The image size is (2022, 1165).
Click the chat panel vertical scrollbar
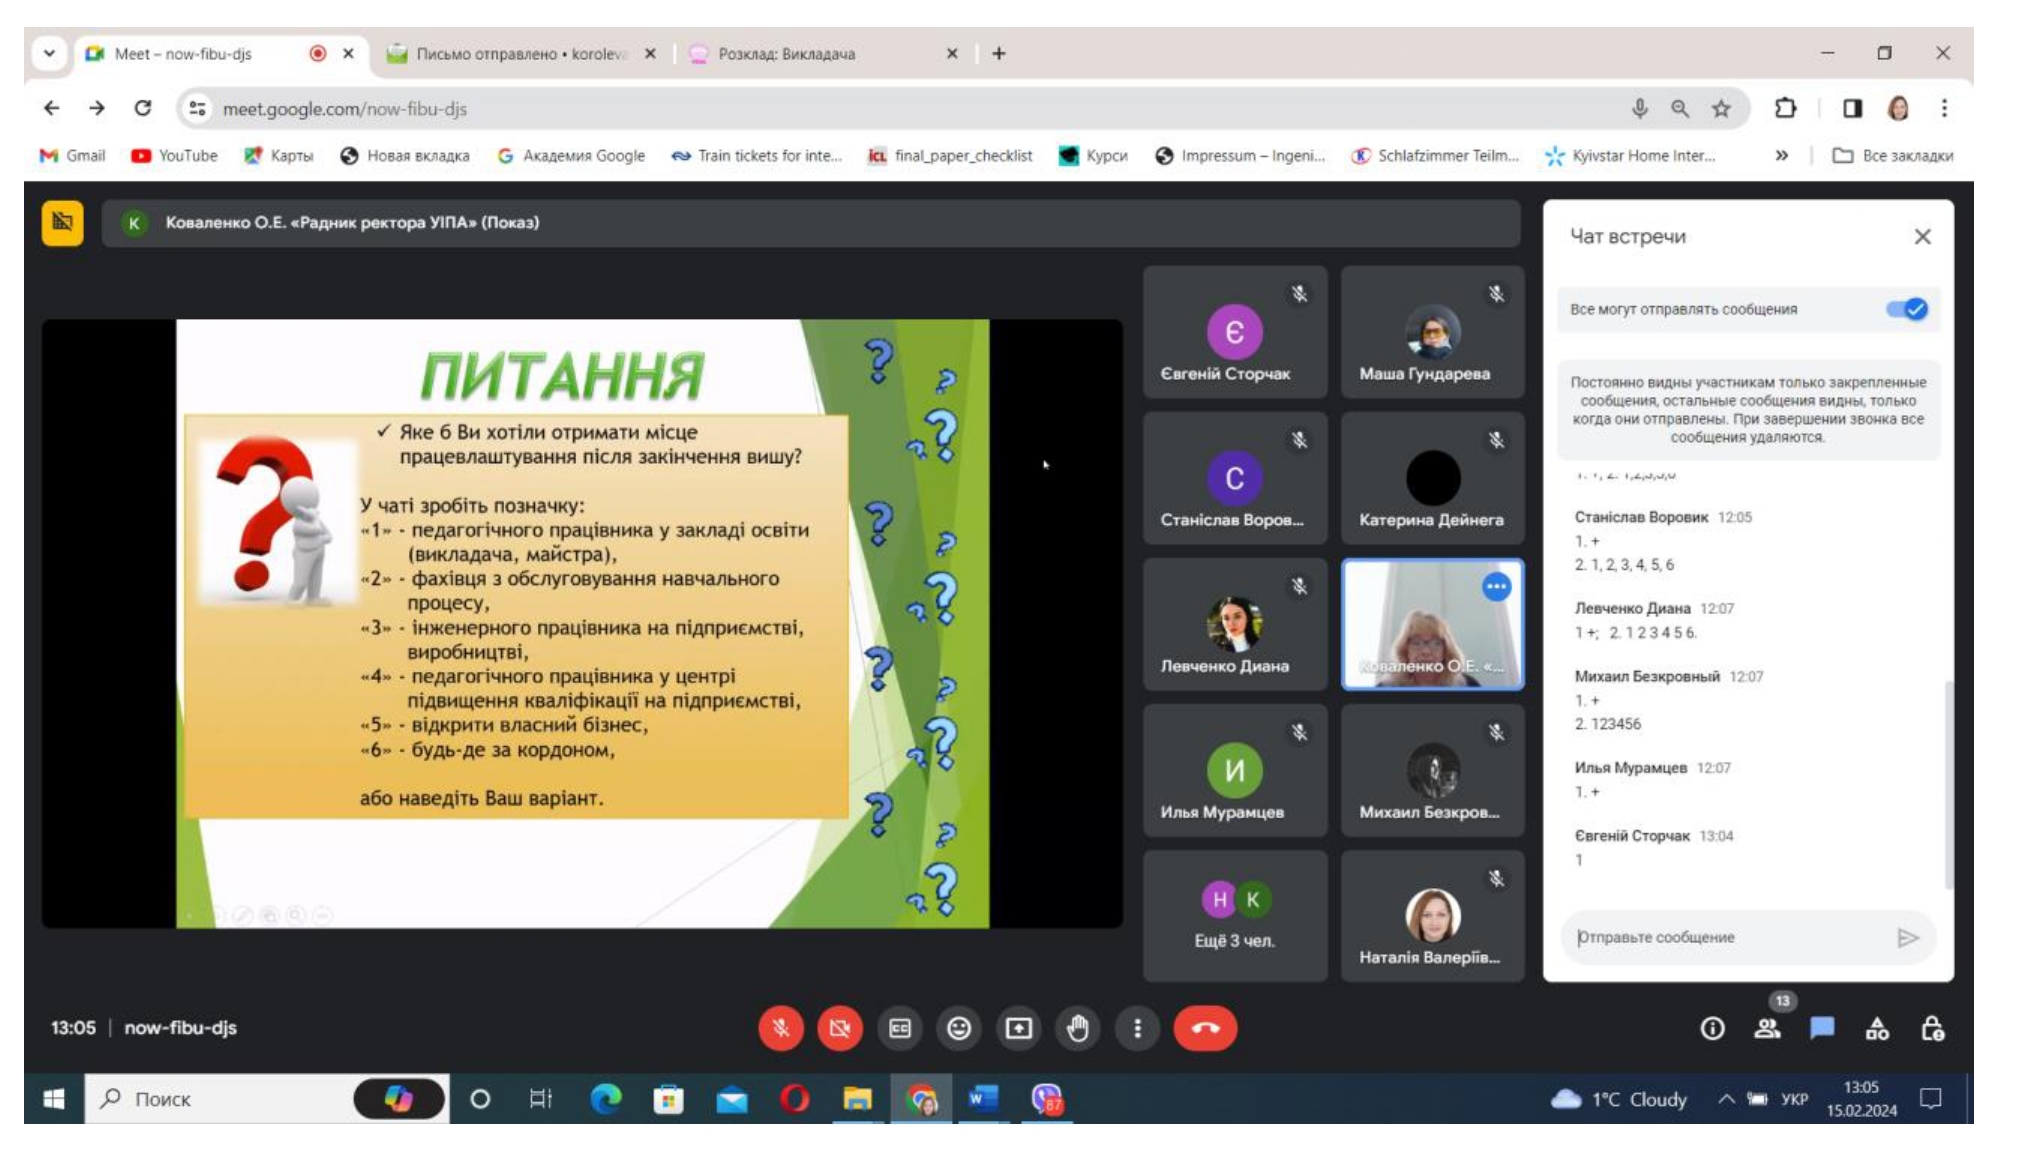(x=1948, y=785)
